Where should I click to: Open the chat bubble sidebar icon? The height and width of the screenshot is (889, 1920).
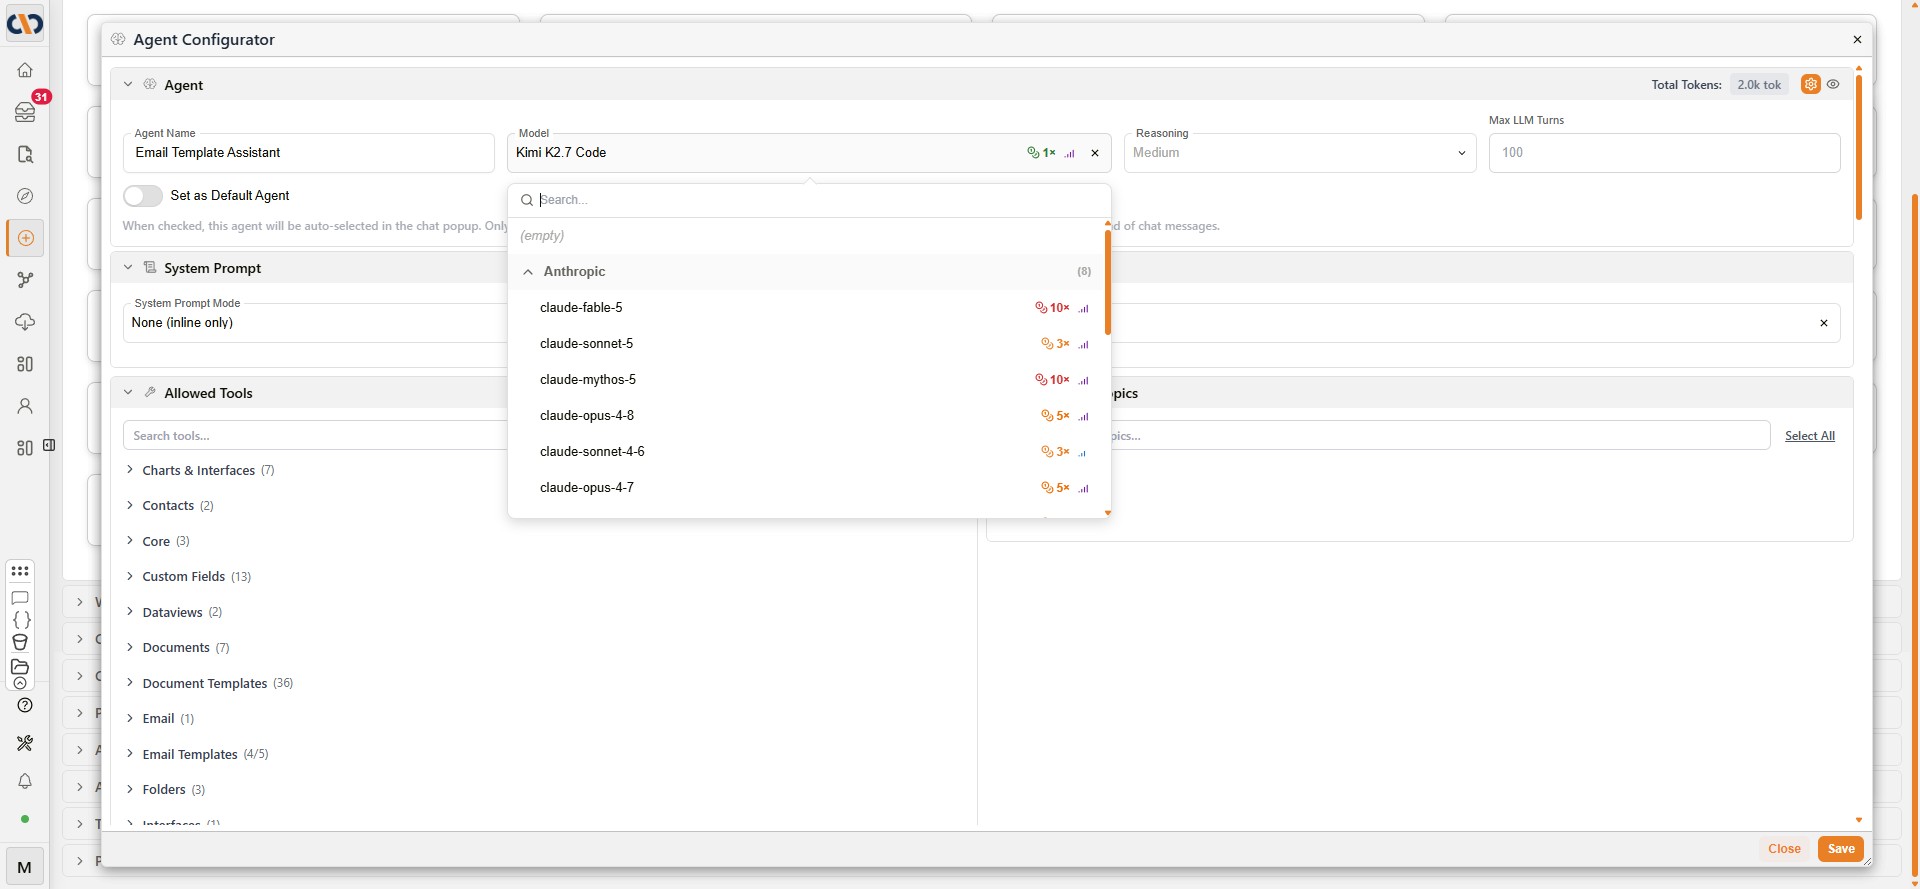click(x=20, y=597)
